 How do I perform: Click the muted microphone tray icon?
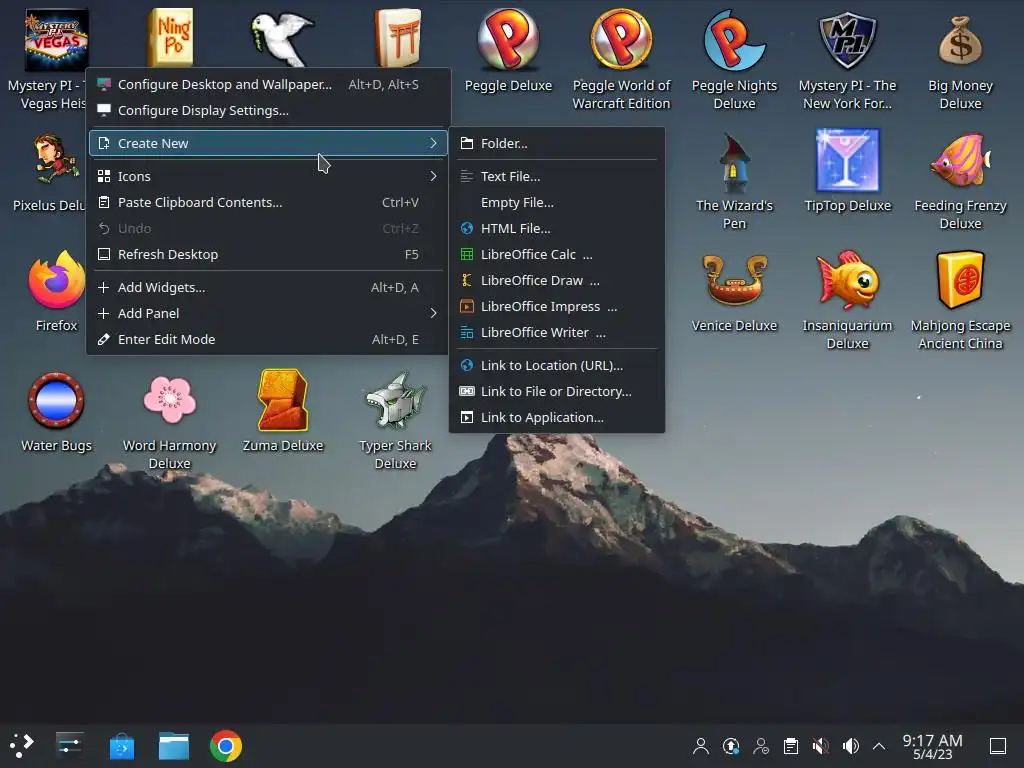(820, 746)
